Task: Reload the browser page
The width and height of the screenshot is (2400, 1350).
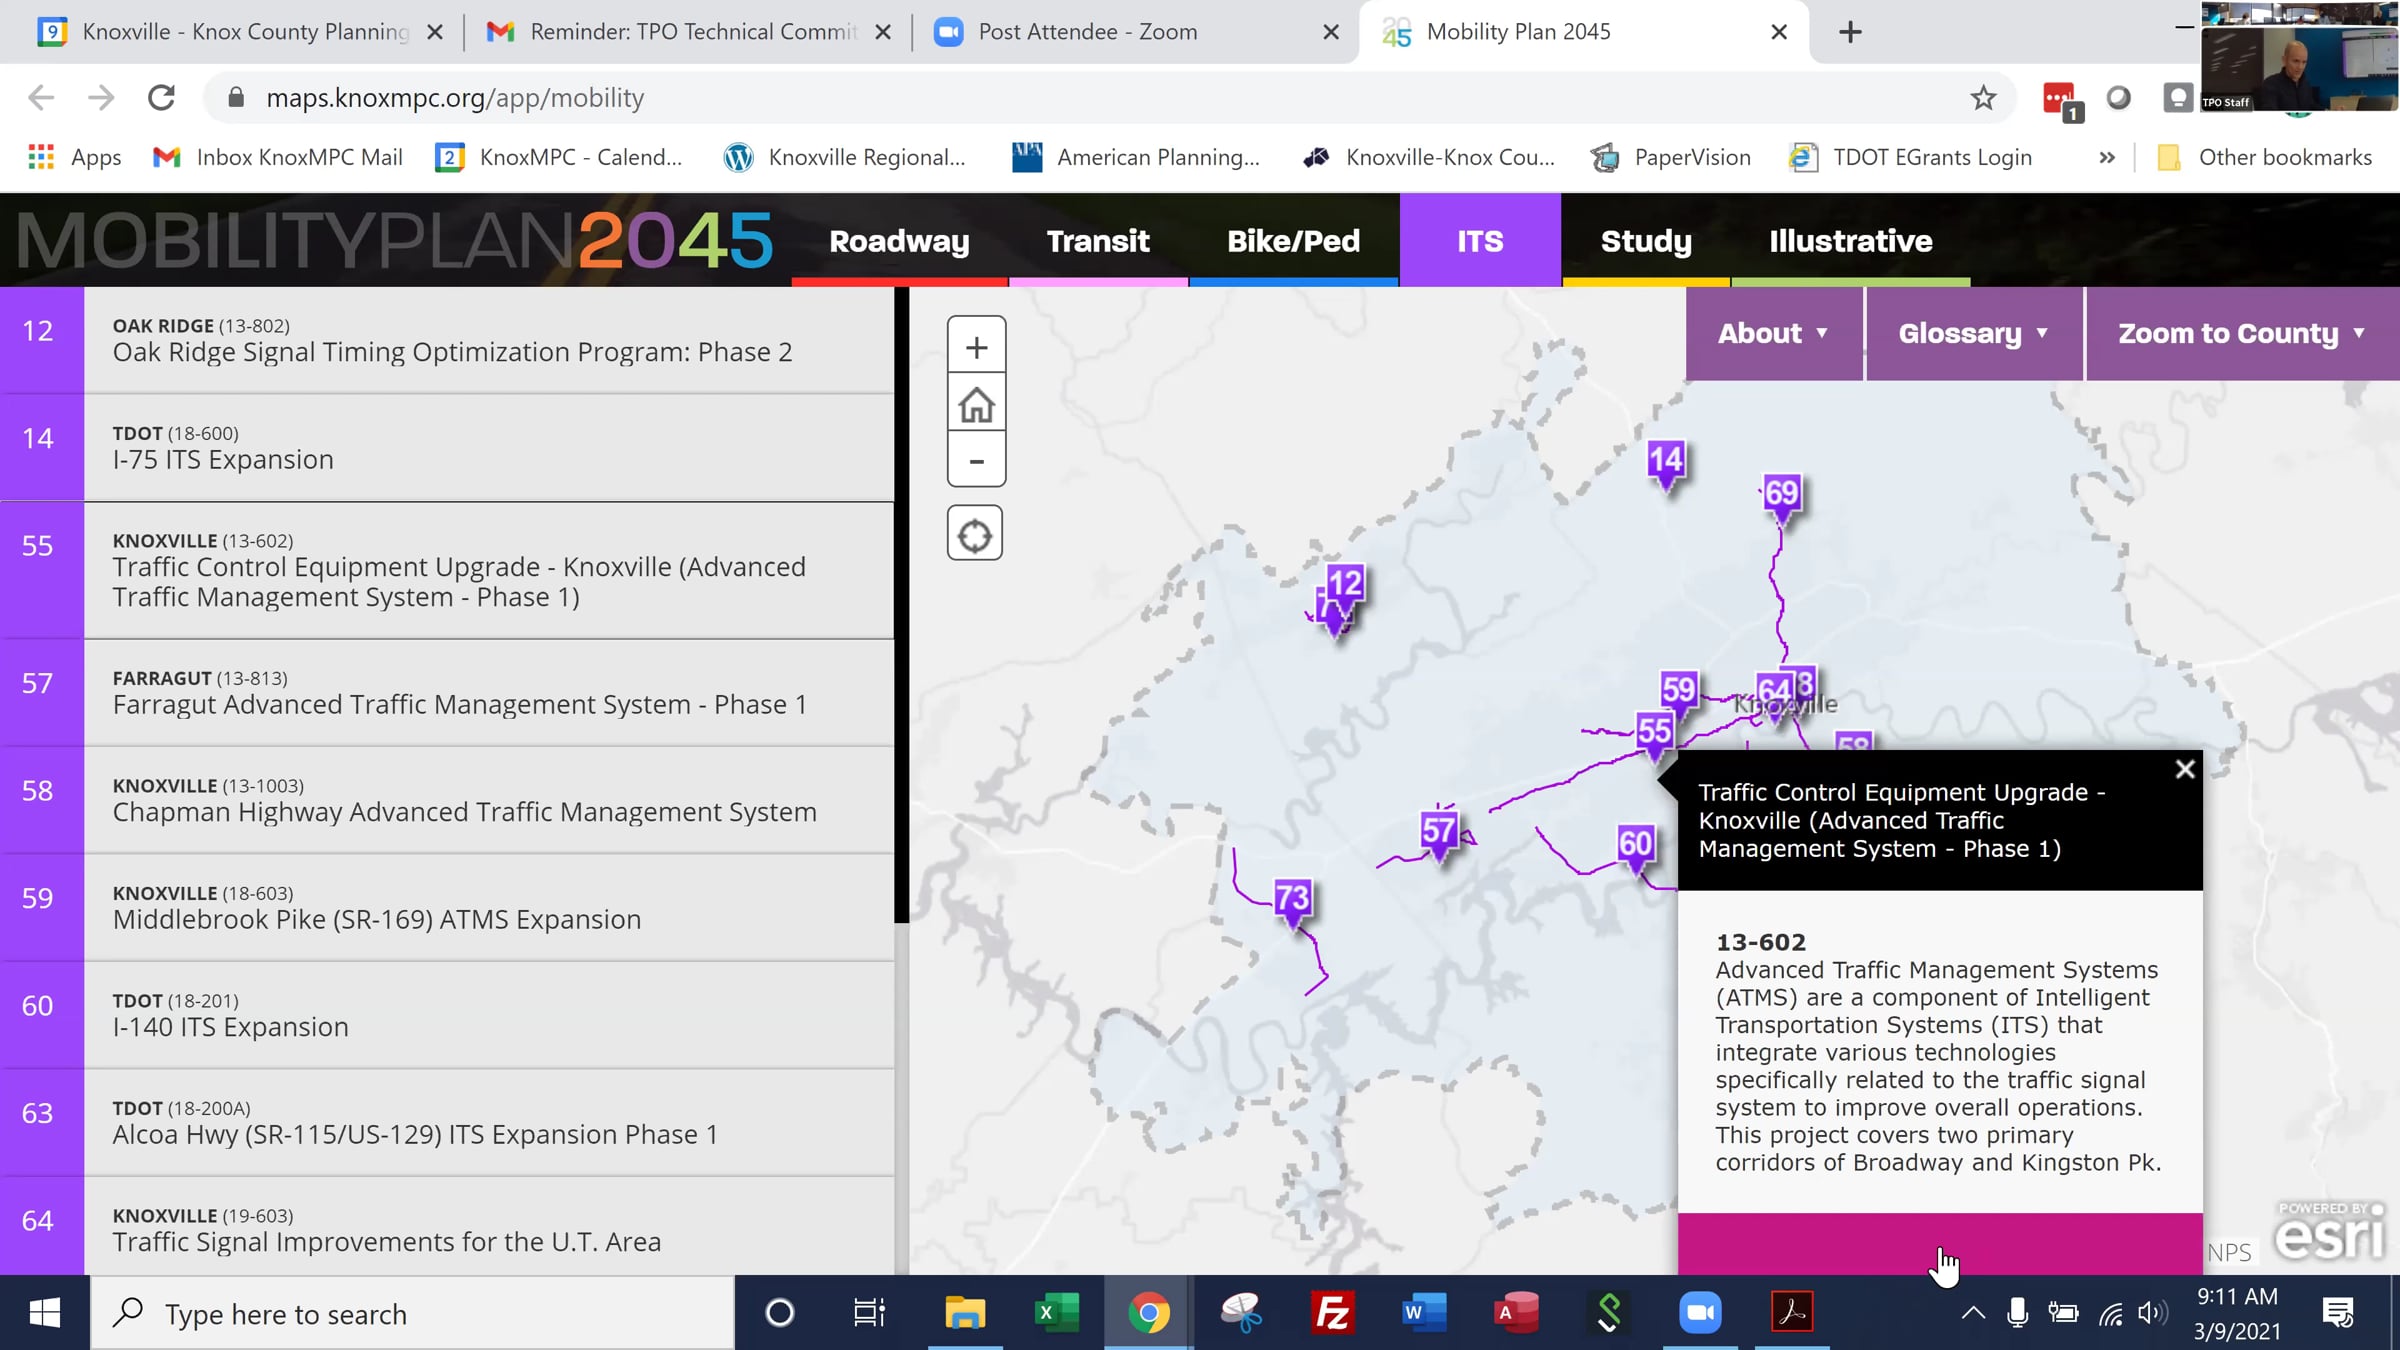Action: pyautogui.click(x=161, y=98)
